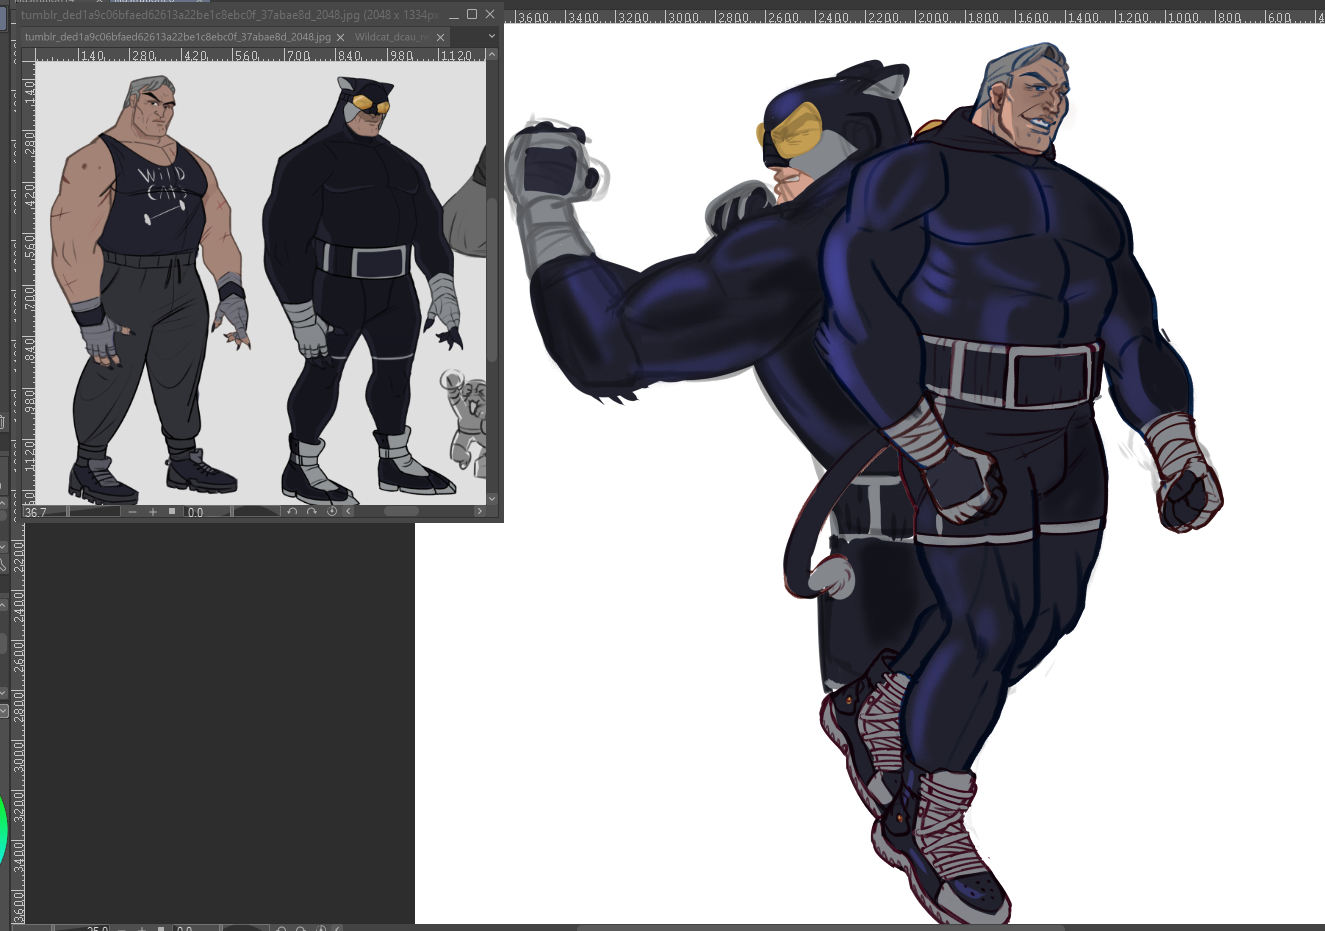Viewport: 1325px width, 931px height.
Task: Click the reference window horizontal scrollbar thumb
Action: 401,512
